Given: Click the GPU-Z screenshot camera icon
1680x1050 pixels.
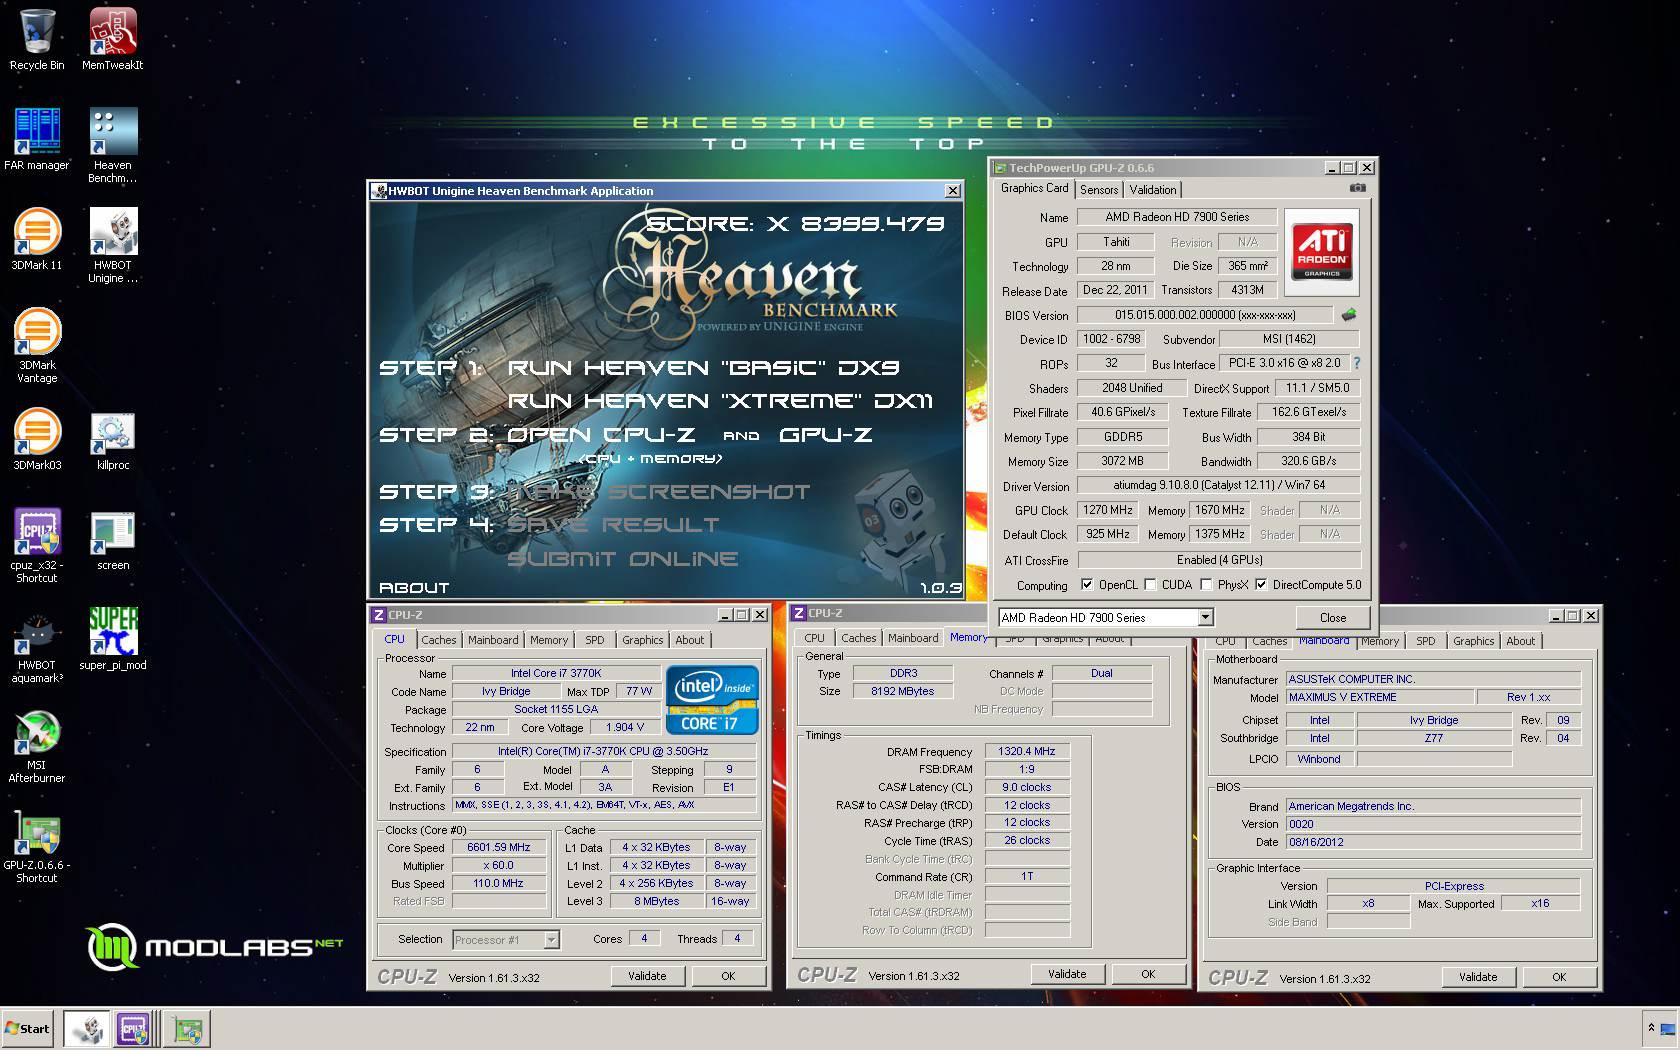Looking at the screenshot, I should pyautogui.click(x=1357, y=188).
